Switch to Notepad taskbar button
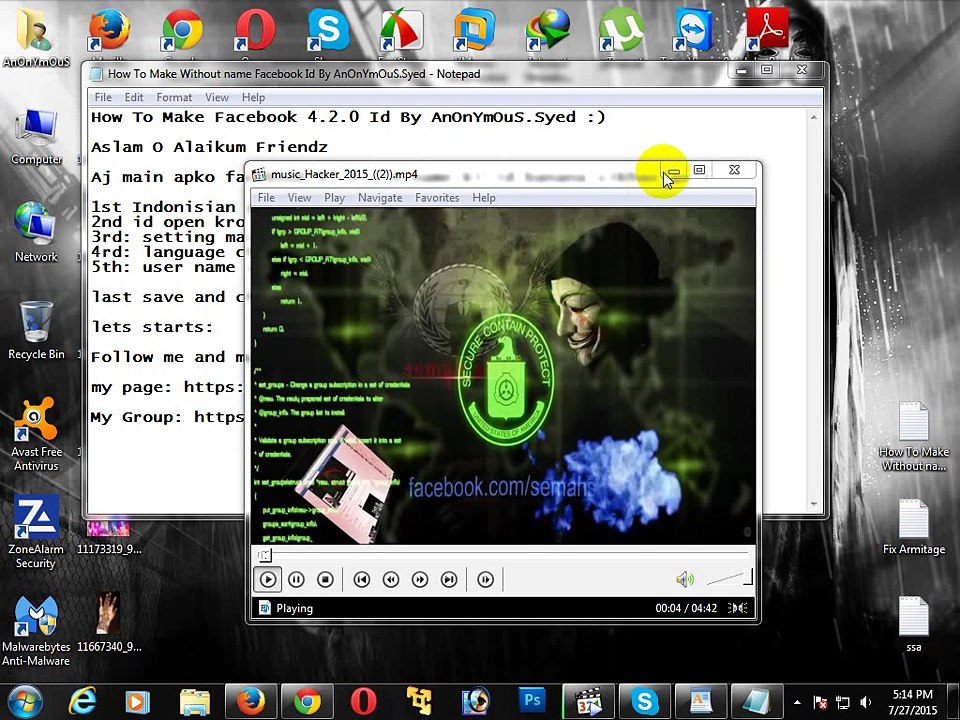 click(757, 702)
